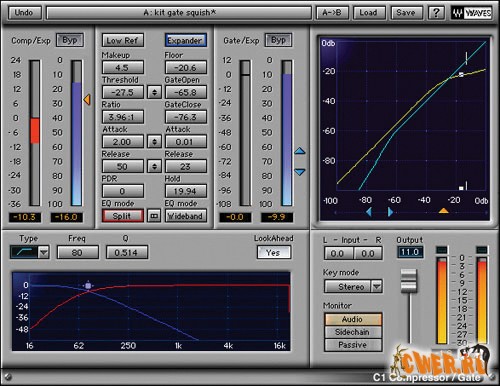Select the filter node on the EQ graph
This screenshot has width=500, height=386.
click(88, 286)
